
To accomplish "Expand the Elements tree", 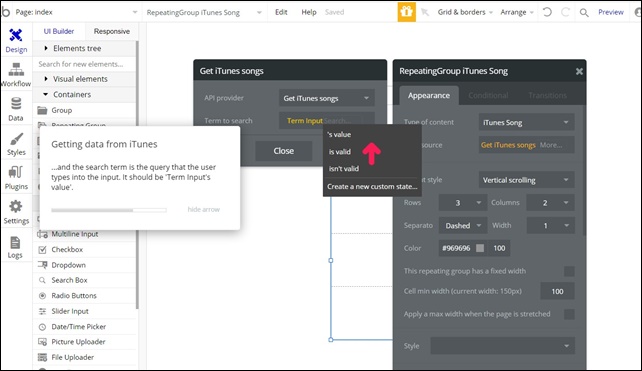I will tap(84, 48).
